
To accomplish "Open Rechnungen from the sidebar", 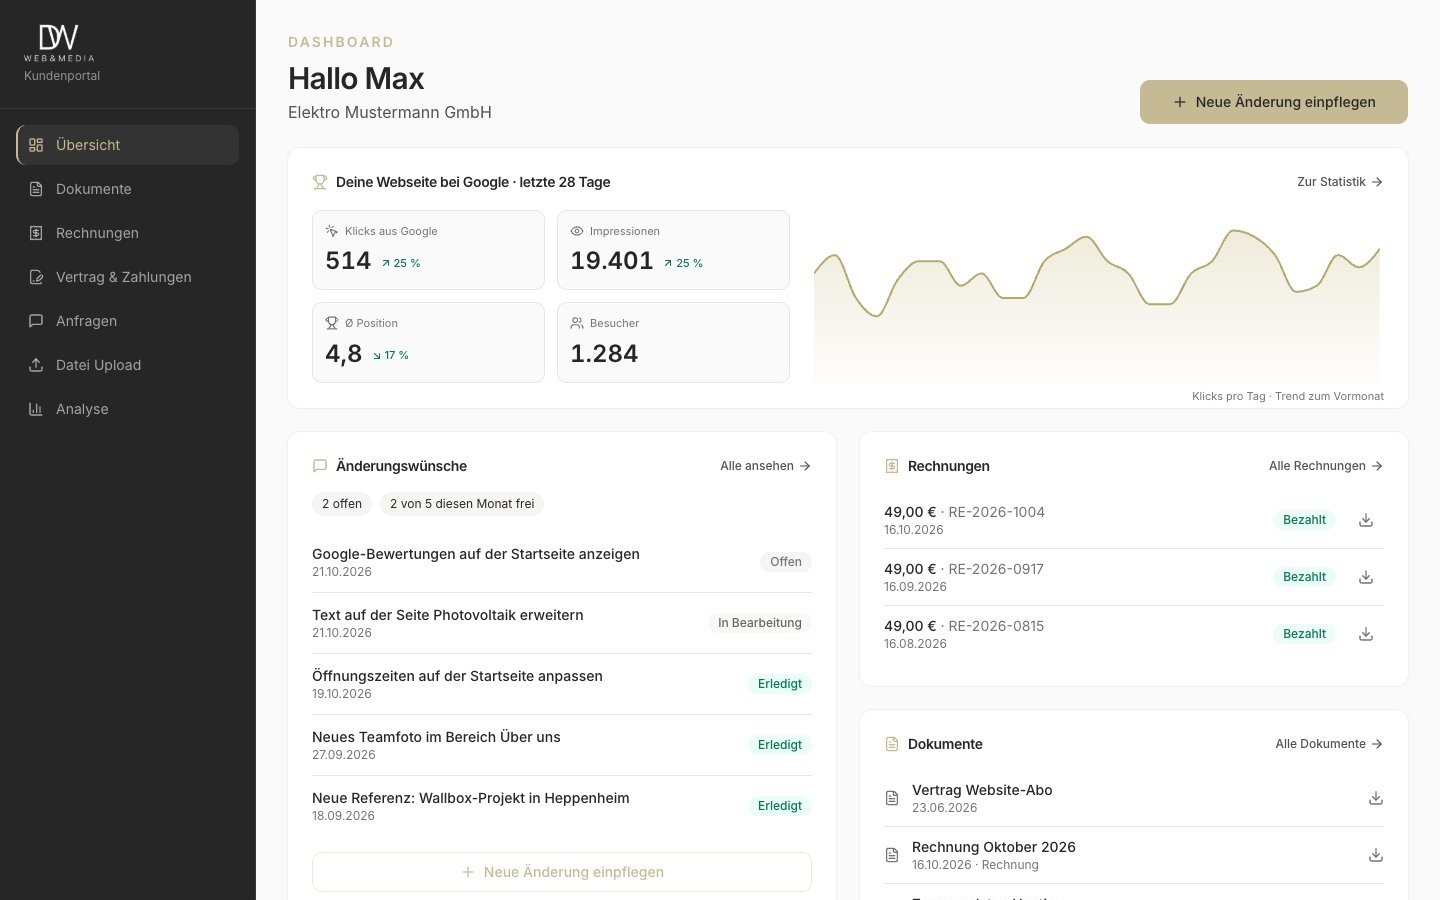I will click(x=128, y=233).
